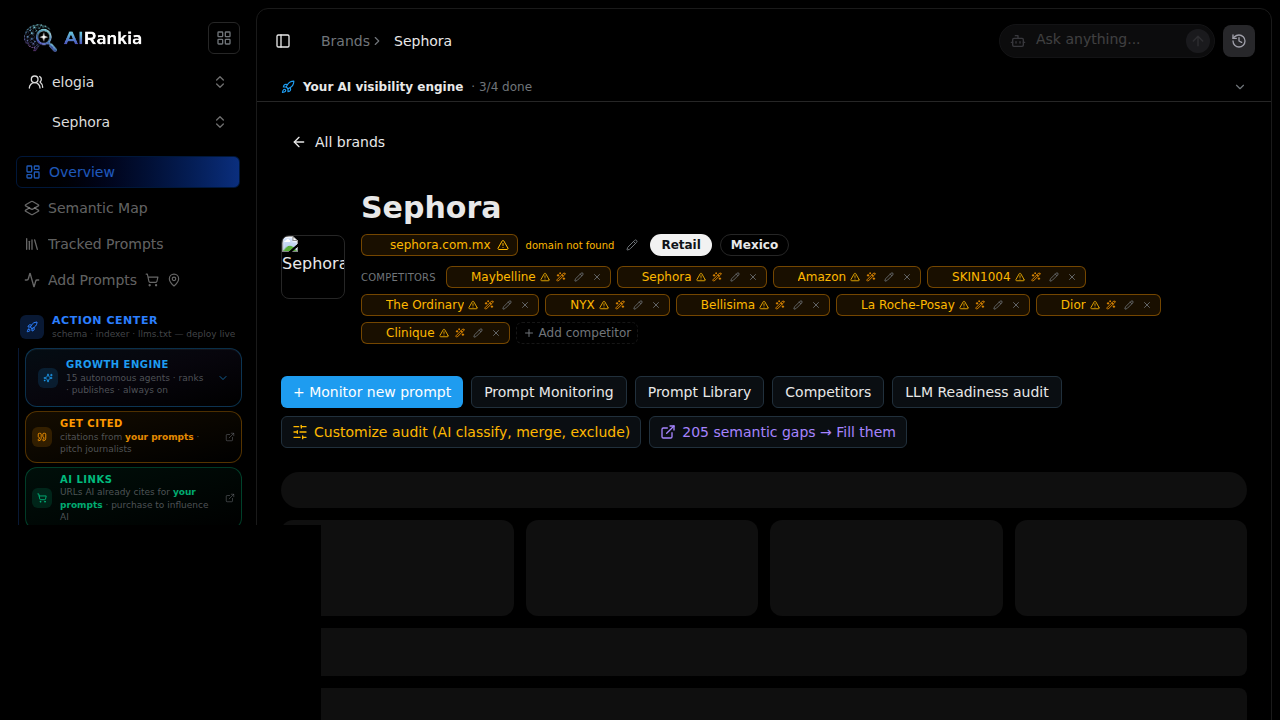The image size is (1280, 720).
Task: Open the Prompt Monitoring tab
Action: pos(549,392)
